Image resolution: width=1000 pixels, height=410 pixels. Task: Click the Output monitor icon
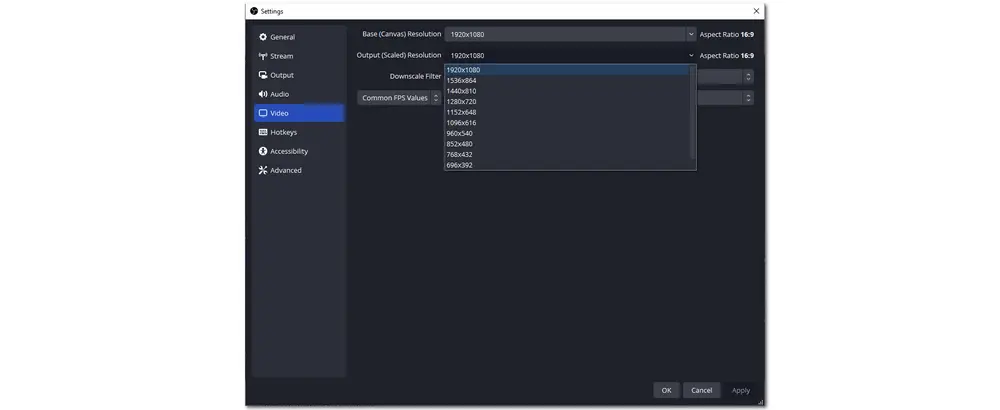(x=263, y=75)
